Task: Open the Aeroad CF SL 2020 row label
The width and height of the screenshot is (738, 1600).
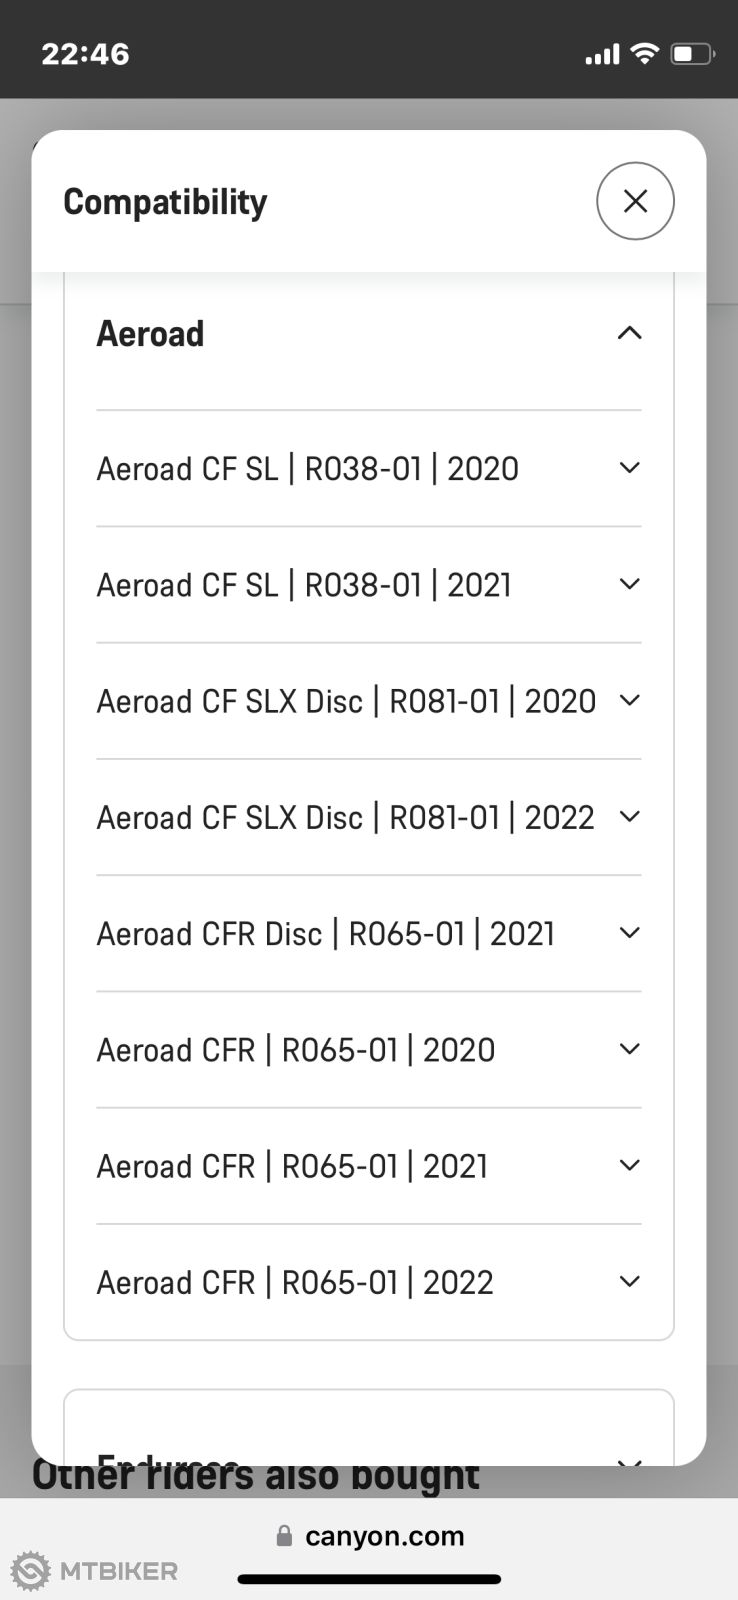Action: pos(307,469)
